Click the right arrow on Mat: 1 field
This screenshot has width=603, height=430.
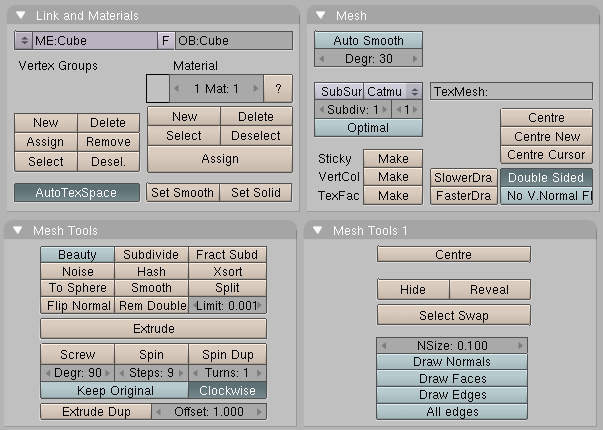pos(256,89)
